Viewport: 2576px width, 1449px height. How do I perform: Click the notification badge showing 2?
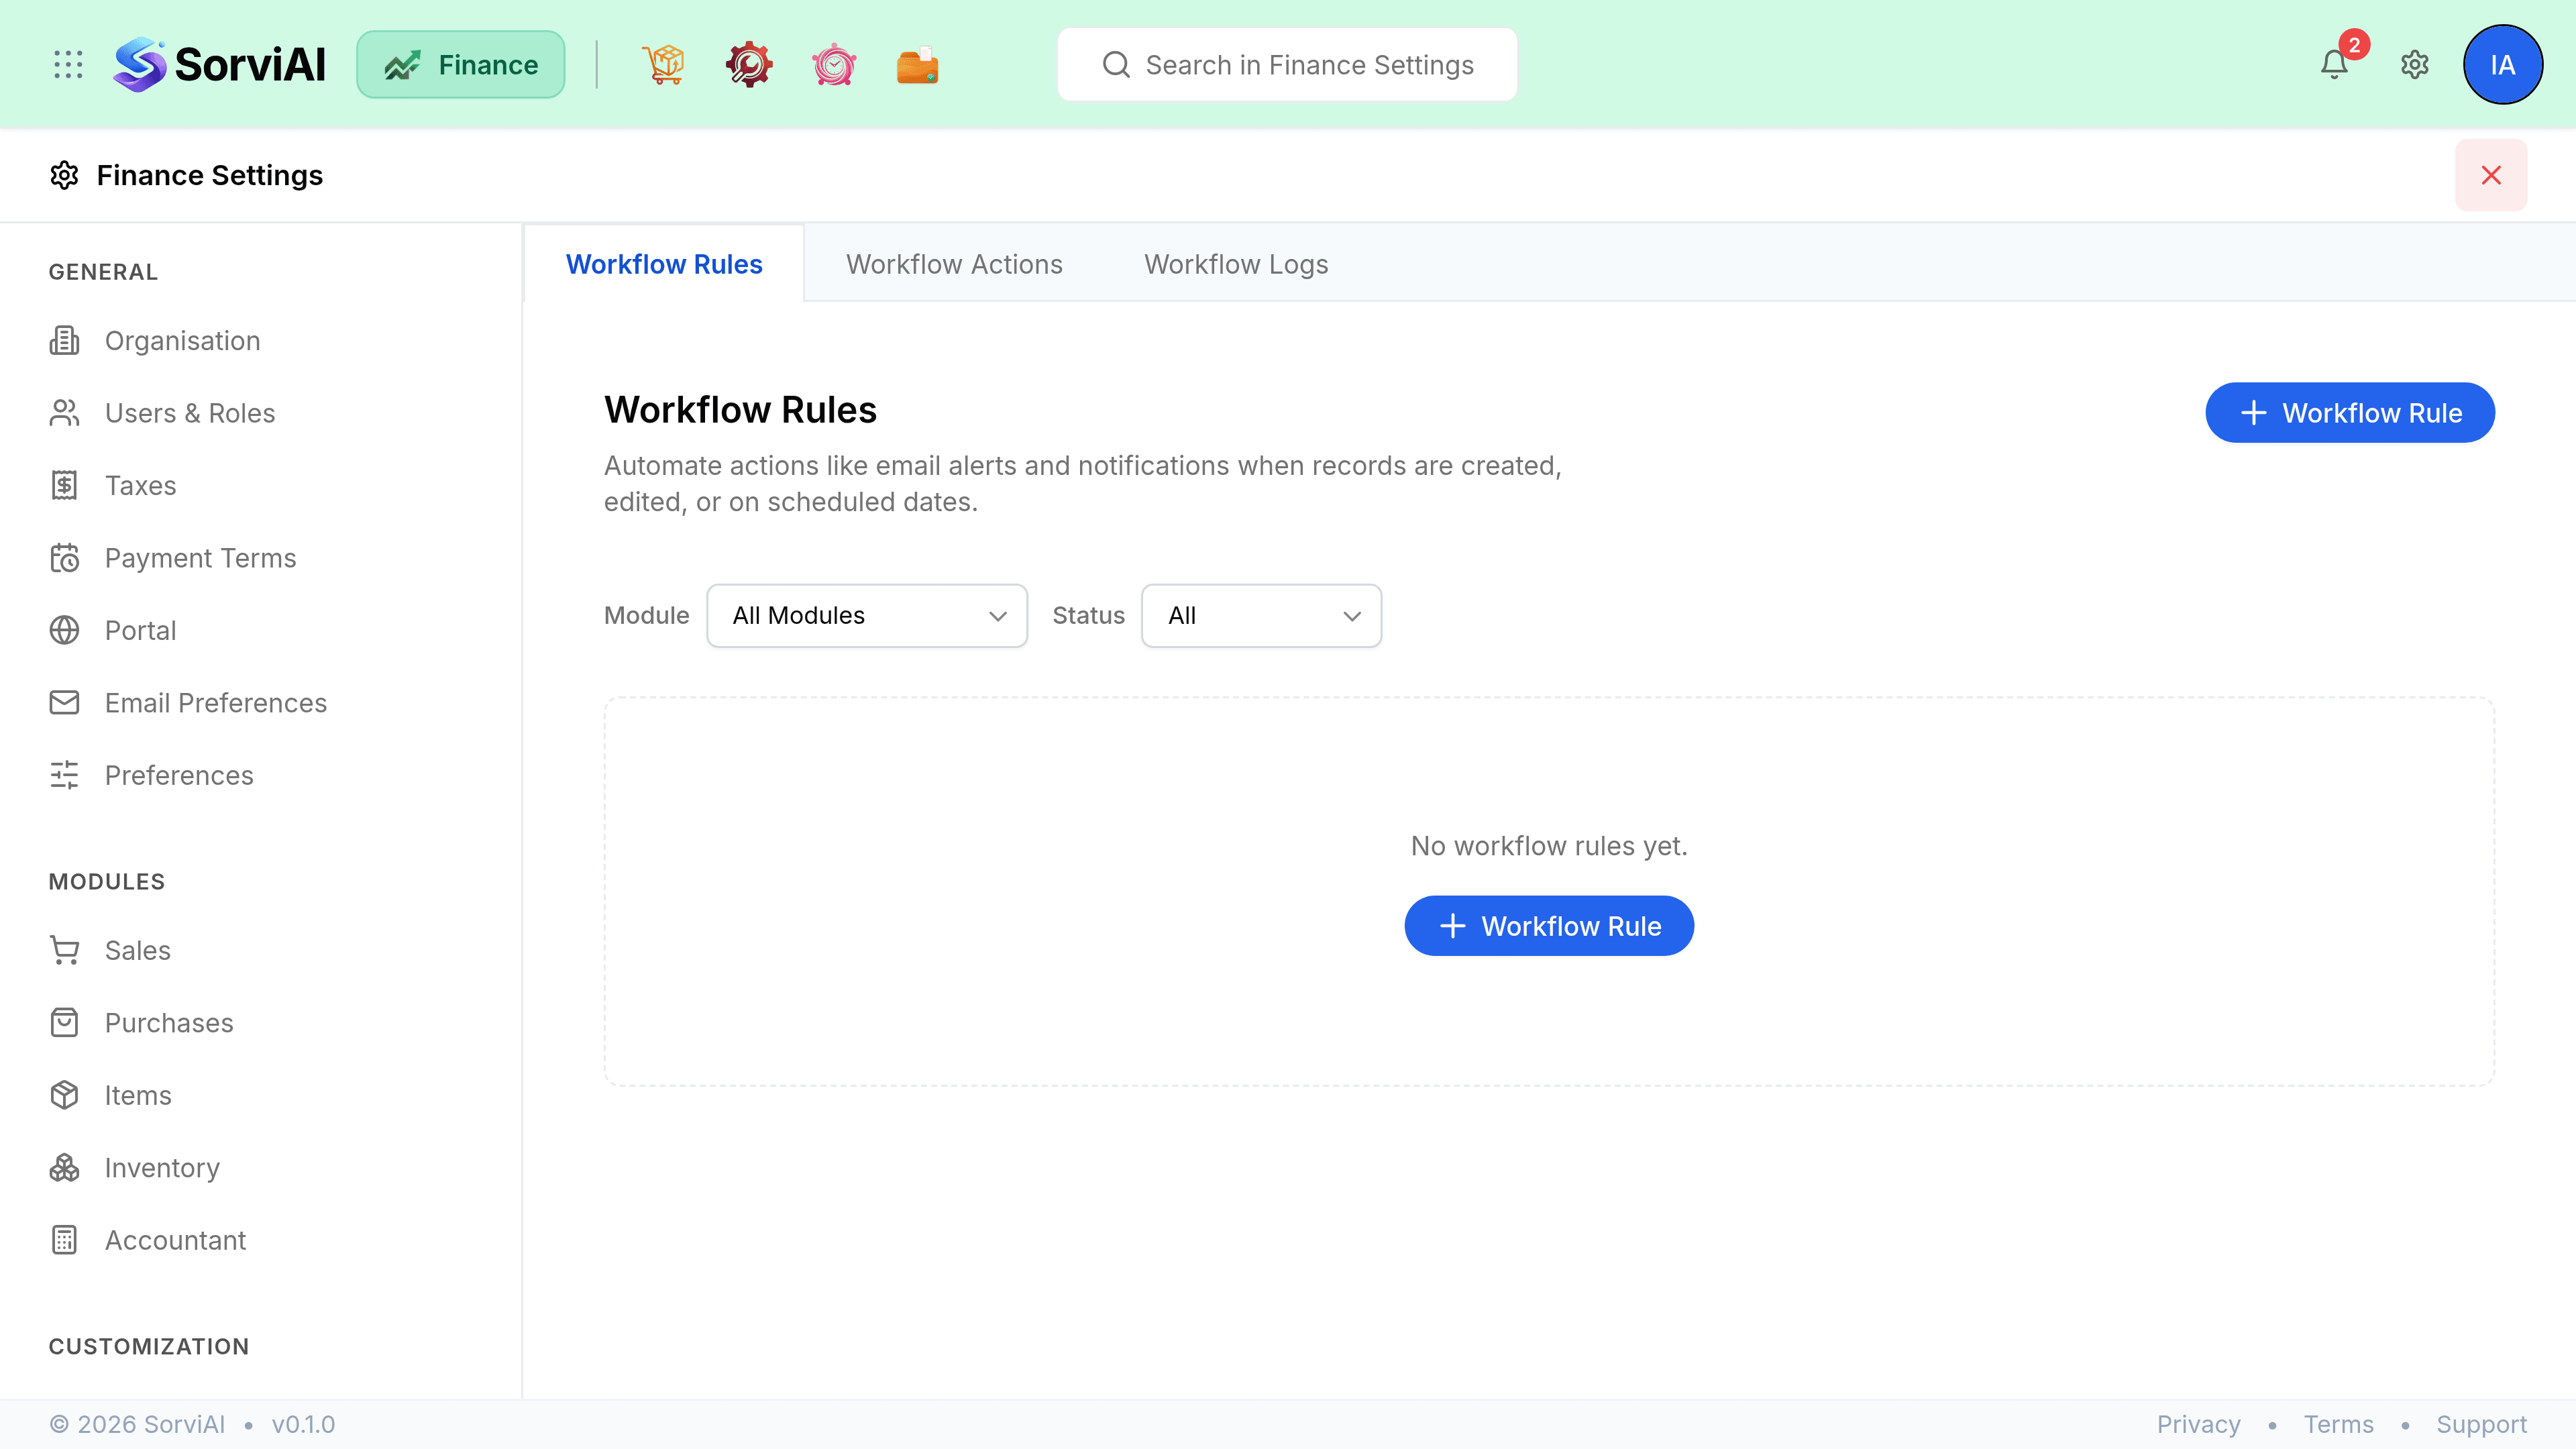pos(2354,45)
